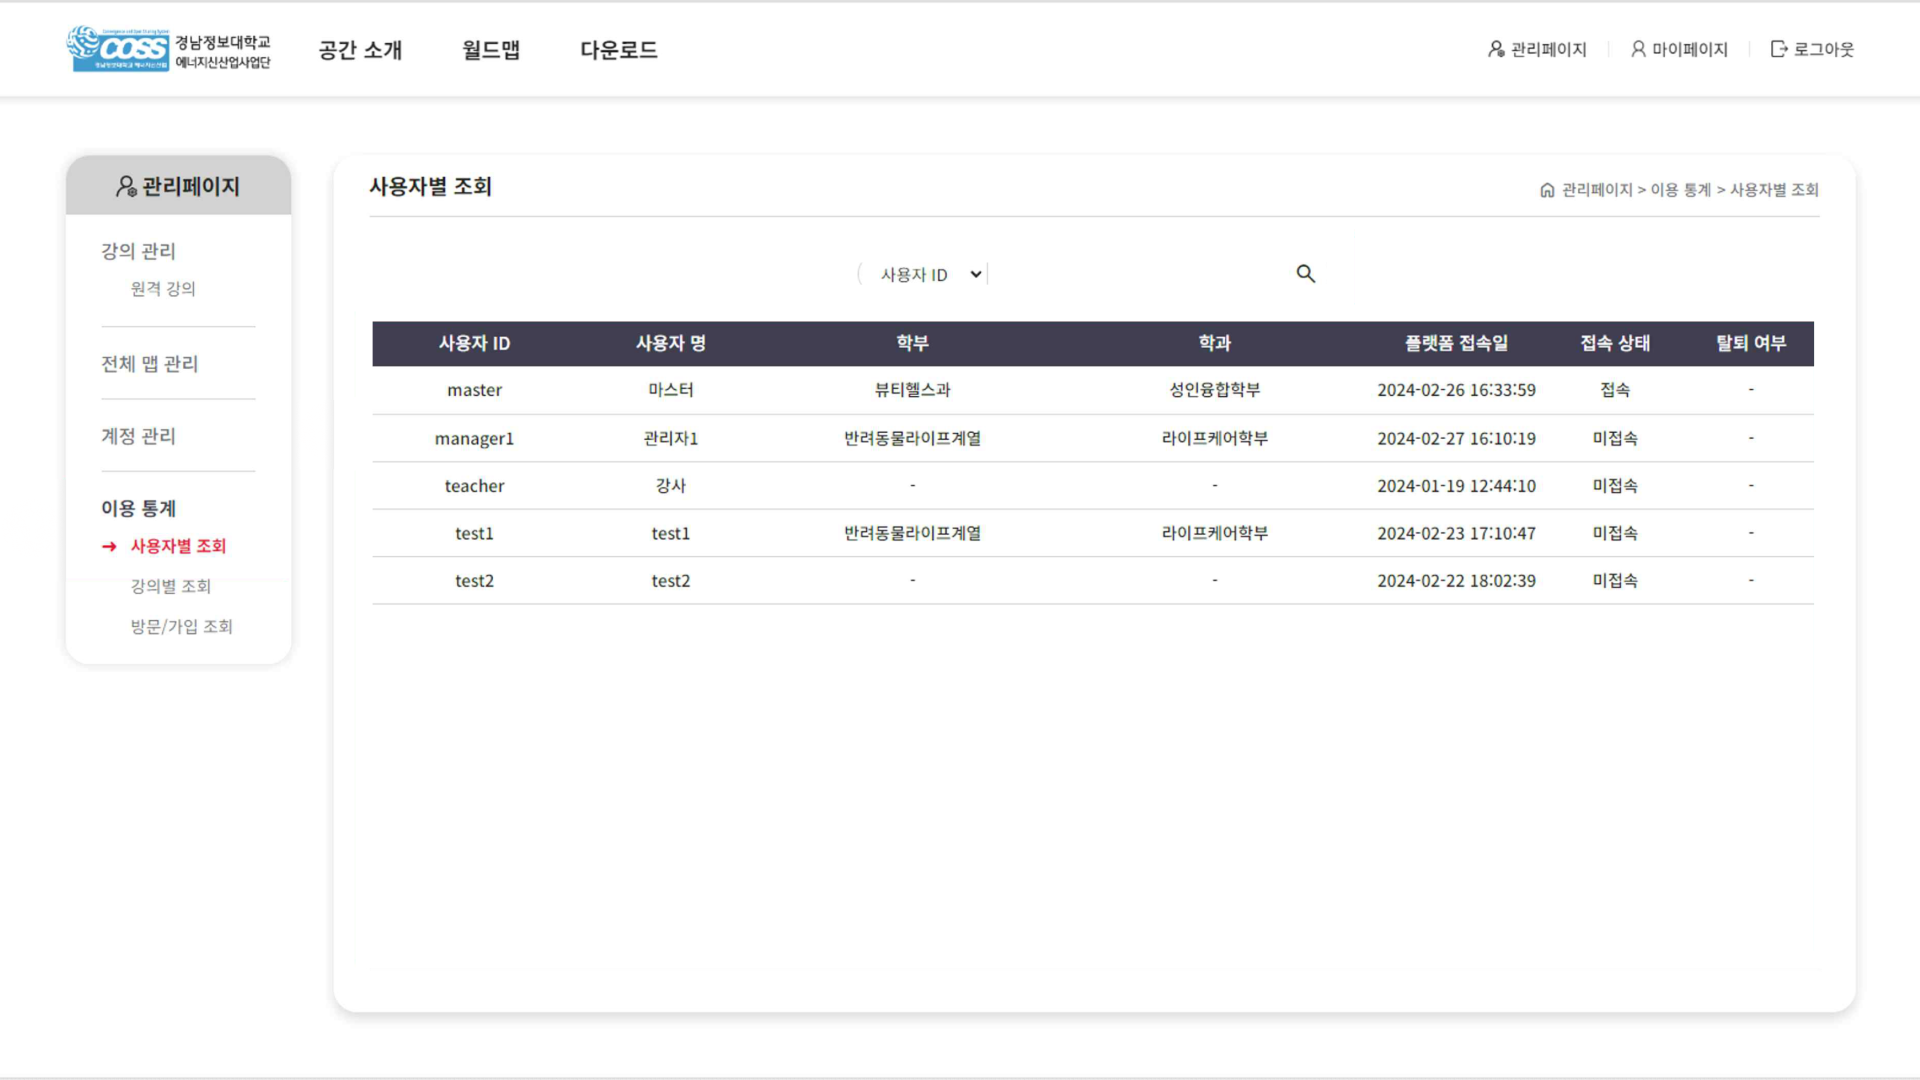Open the 월드맵 menu
This screenshot has height=1080, width=1920.
491,50
